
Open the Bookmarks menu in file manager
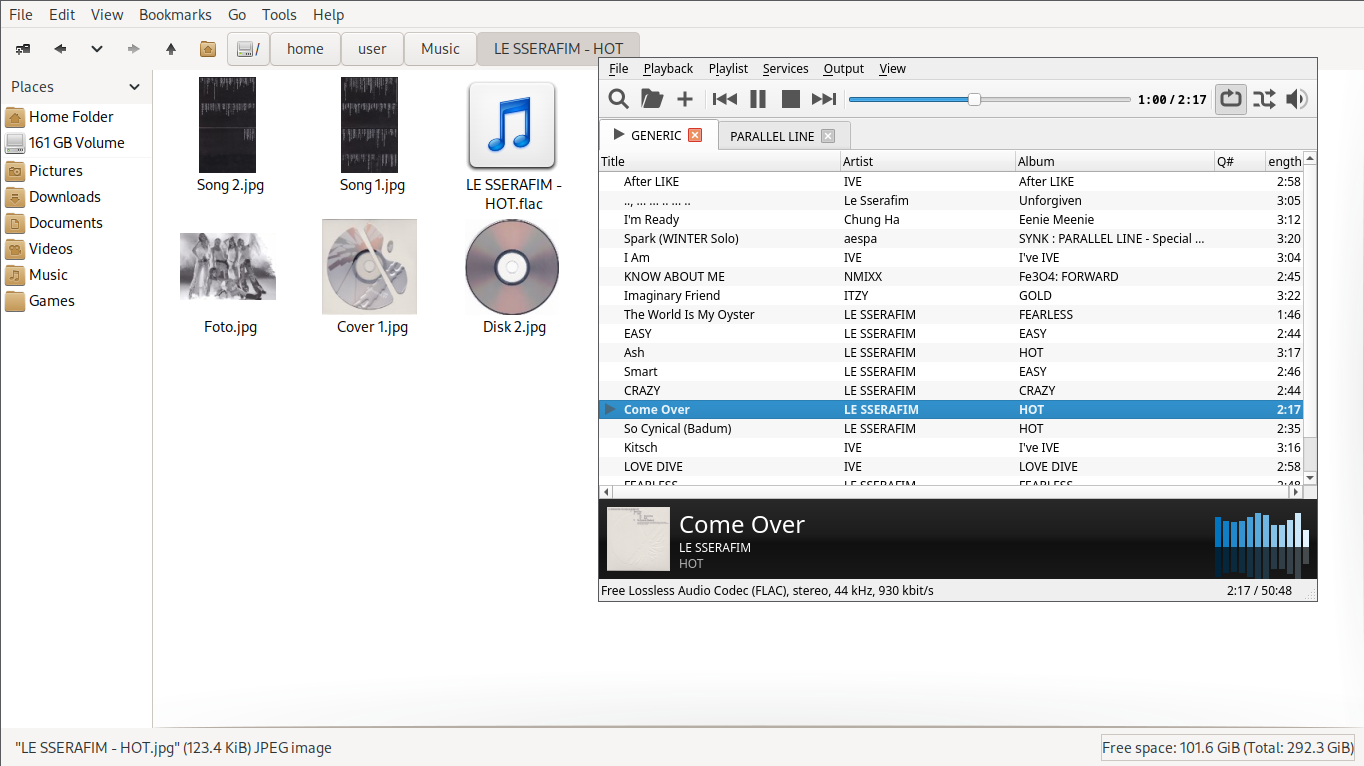coord(175,15)
